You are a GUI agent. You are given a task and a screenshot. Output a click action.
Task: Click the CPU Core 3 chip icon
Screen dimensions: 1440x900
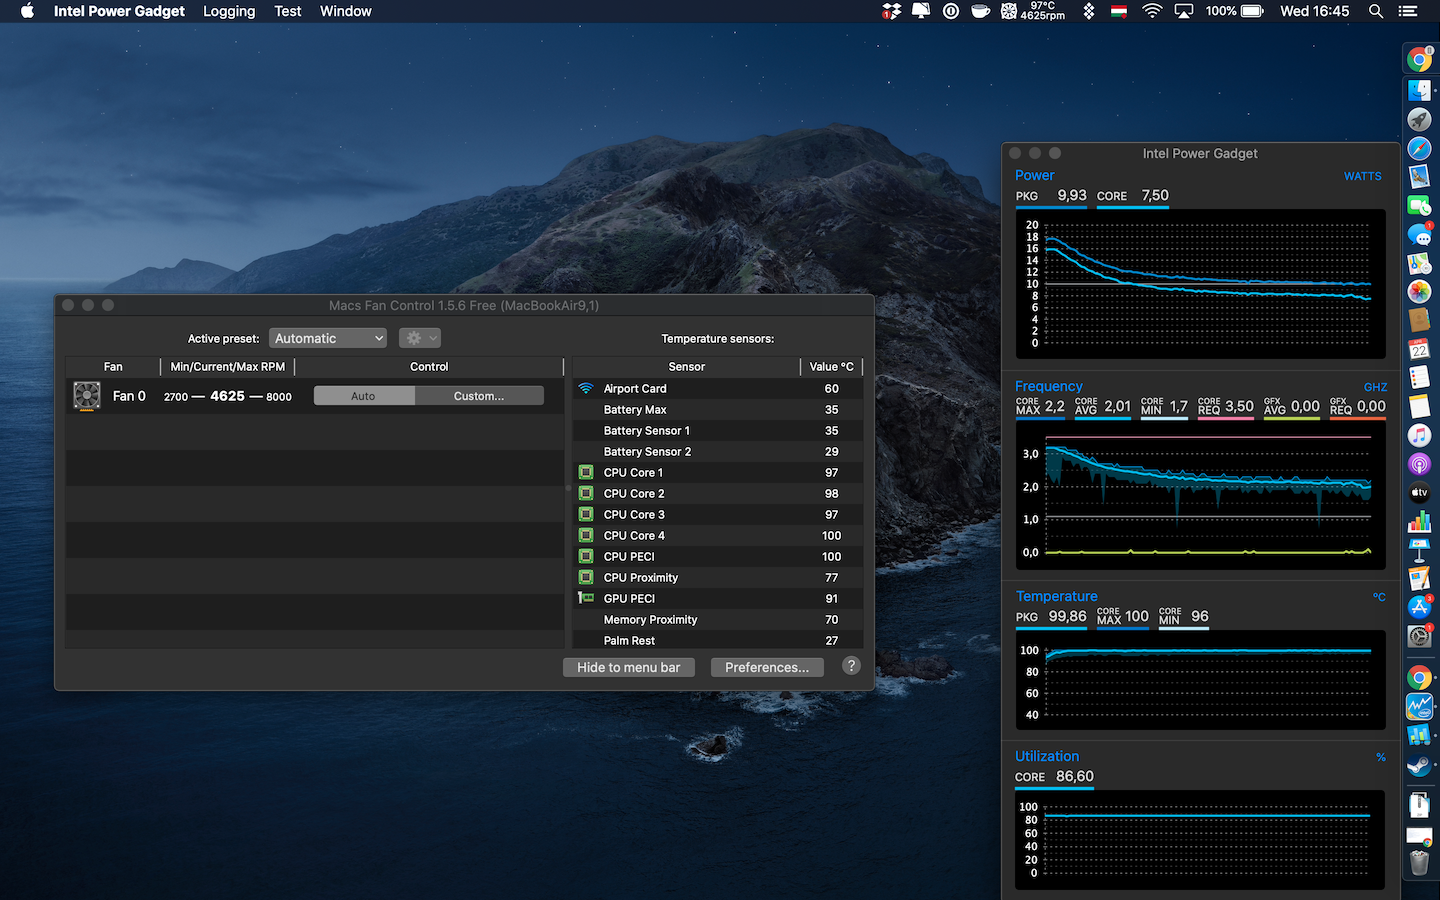click(x=586, y=514)
